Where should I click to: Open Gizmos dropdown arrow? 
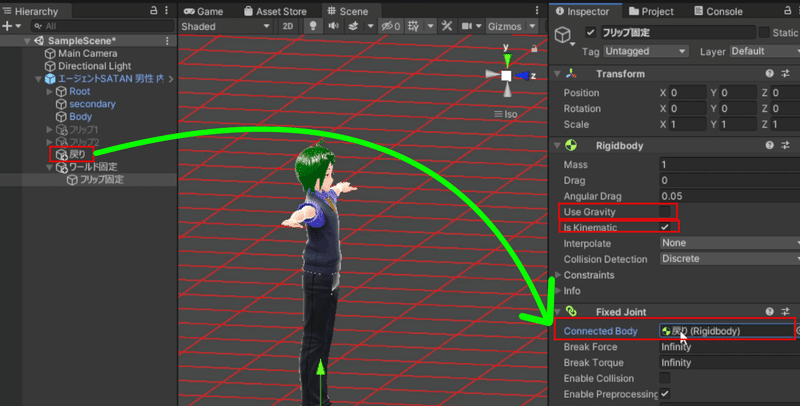click(x=532, y=26)
